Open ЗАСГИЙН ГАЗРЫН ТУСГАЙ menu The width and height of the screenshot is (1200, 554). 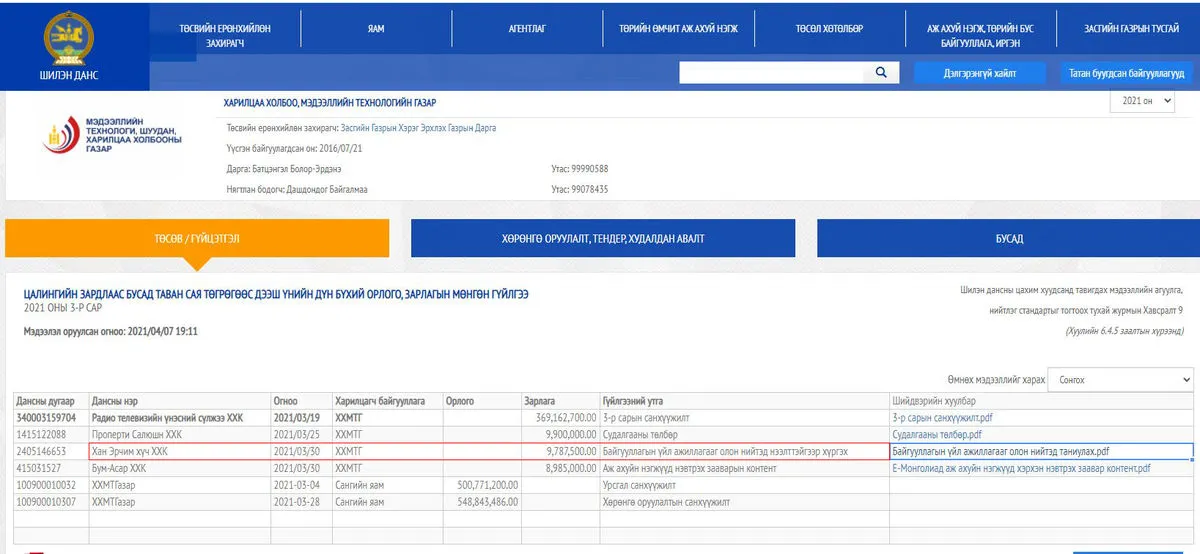coord(1131,29)
